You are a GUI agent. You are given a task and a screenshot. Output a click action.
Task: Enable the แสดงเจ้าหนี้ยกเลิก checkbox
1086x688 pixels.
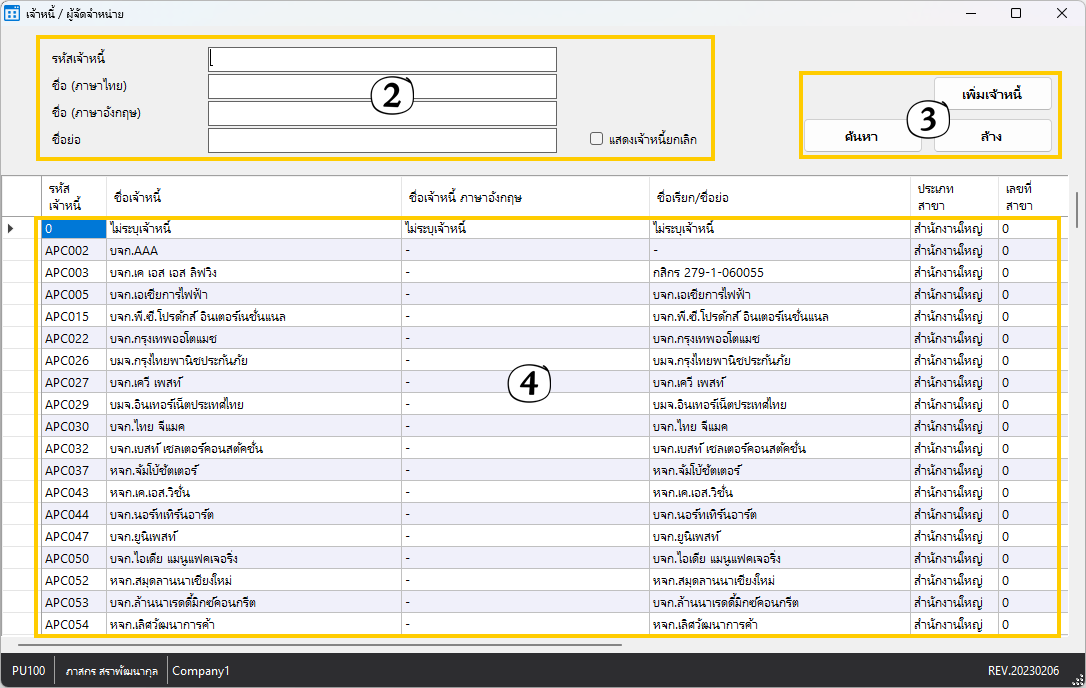pyautogui.click(x=597, y=140)
